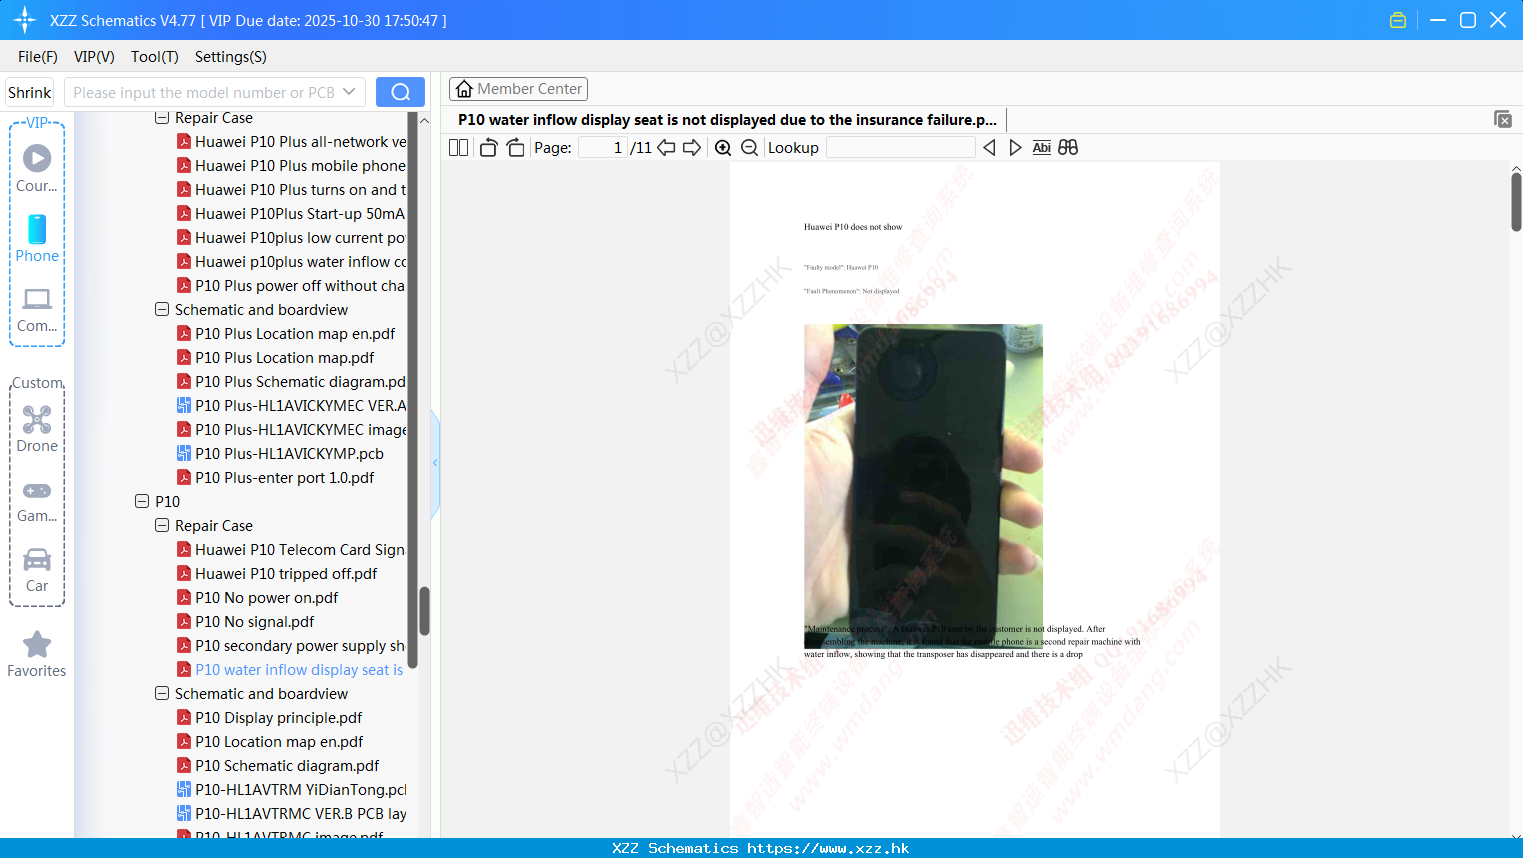Open P10-HL1AVTRM YiDianTong pcb file
Screen dimensions: 1523x858
(x=292, y=789)
